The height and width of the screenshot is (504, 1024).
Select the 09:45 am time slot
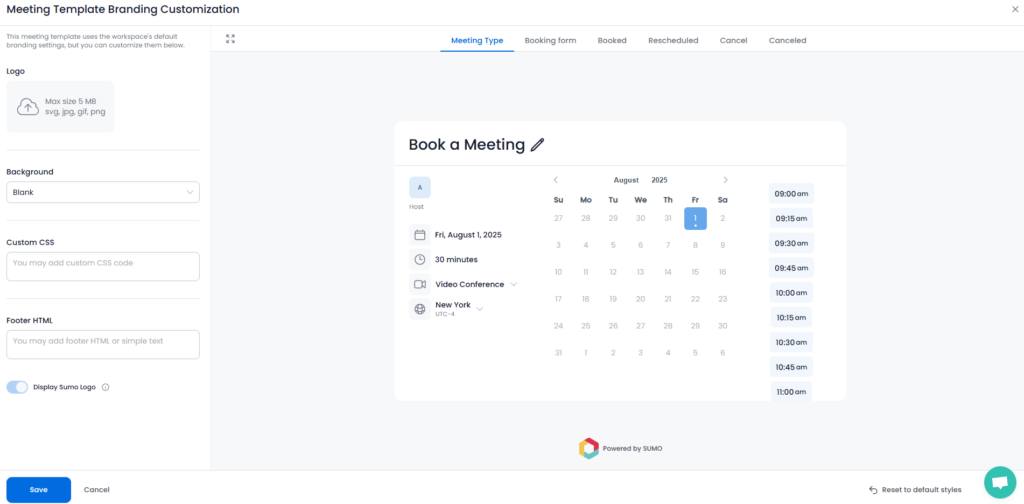(x=791, y=268)
